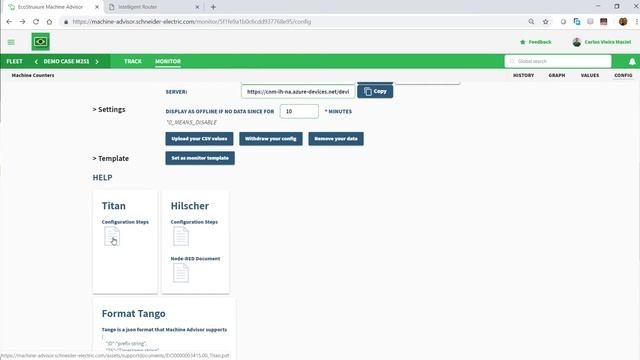
Task: Click the browser address bar URL
Action: (x=192, y=22)
